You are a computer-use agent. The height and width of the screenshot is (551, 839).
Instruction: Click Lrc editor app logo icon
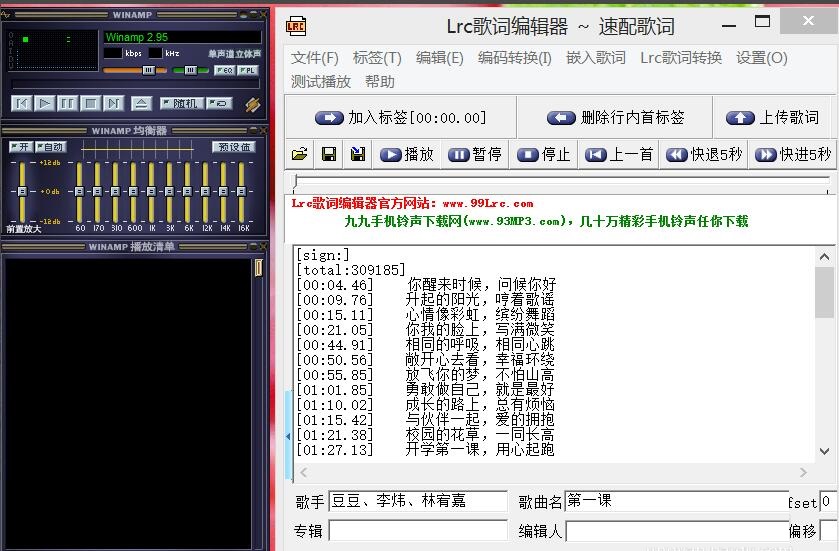click(x=296, y=26)
